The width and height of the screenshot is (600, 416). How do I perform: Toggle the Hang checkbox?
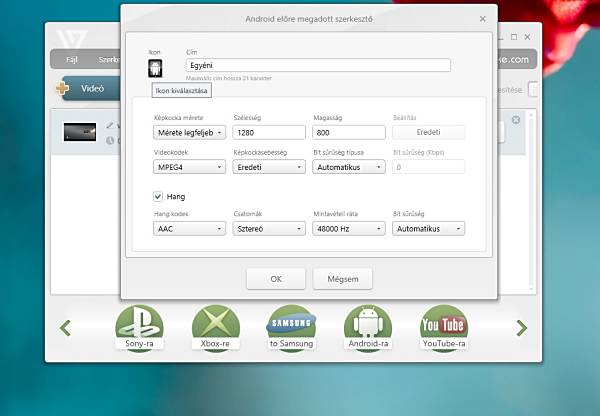click(x=158, y=196)
